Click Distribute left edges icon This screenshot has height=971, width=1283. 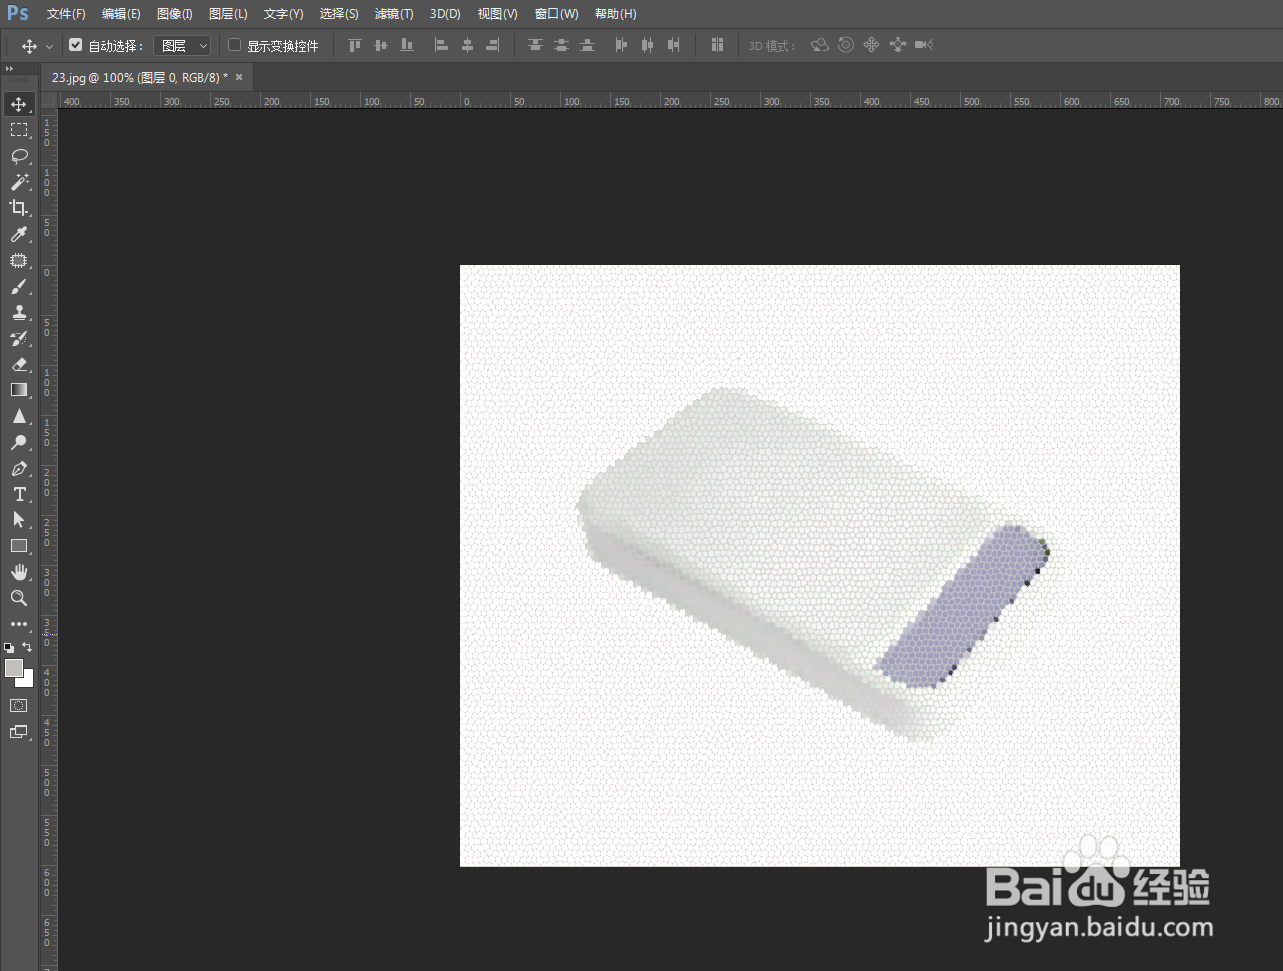pos(622,45)
